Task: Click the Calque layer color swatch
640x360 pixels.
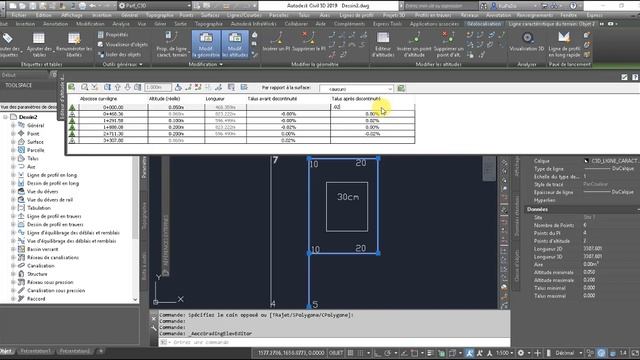Action: coord(587,161)
